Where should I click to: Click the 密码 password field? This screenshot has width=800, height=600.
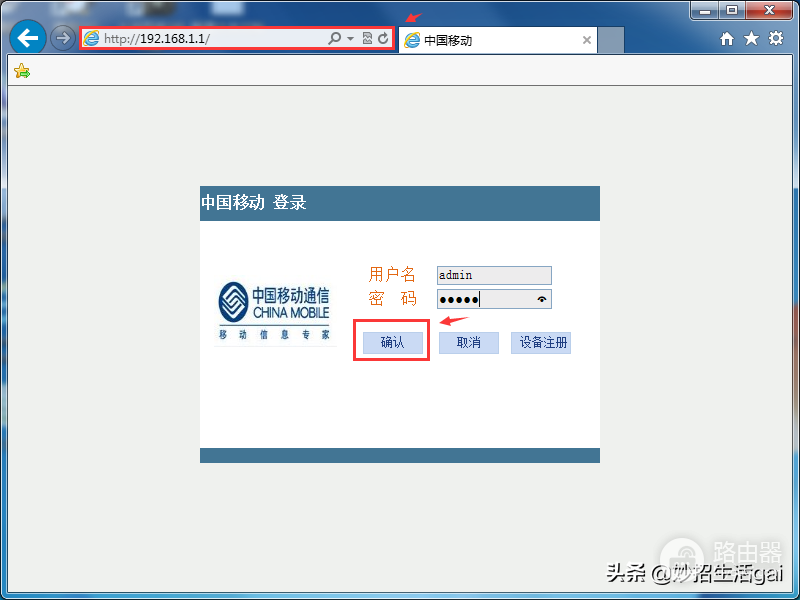[494, 299]
